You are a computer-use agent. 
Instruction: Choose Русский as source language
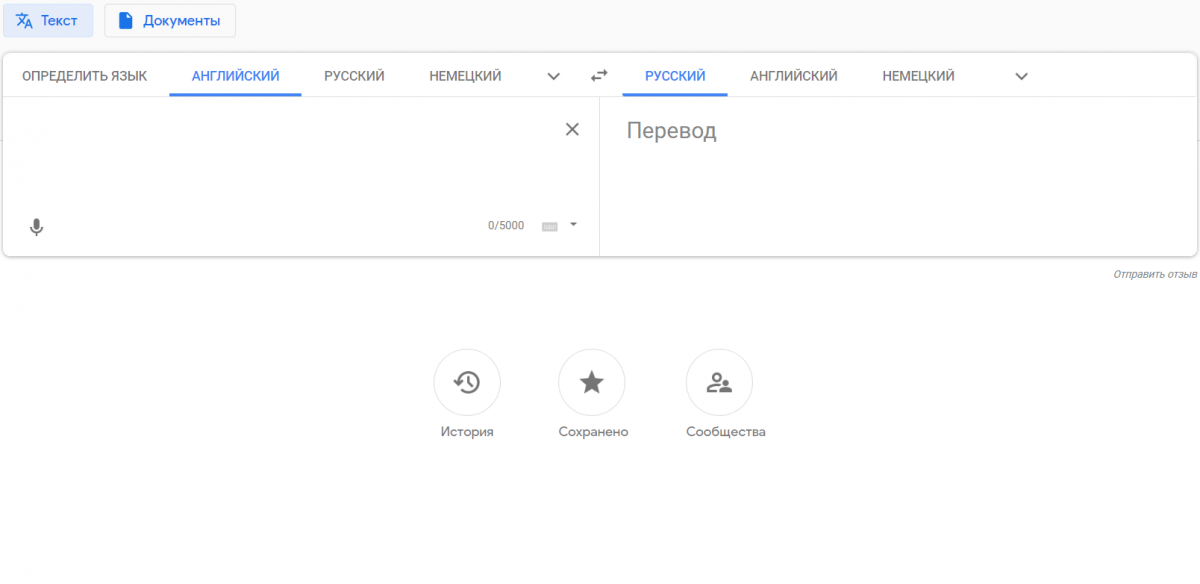pos(354,76)
